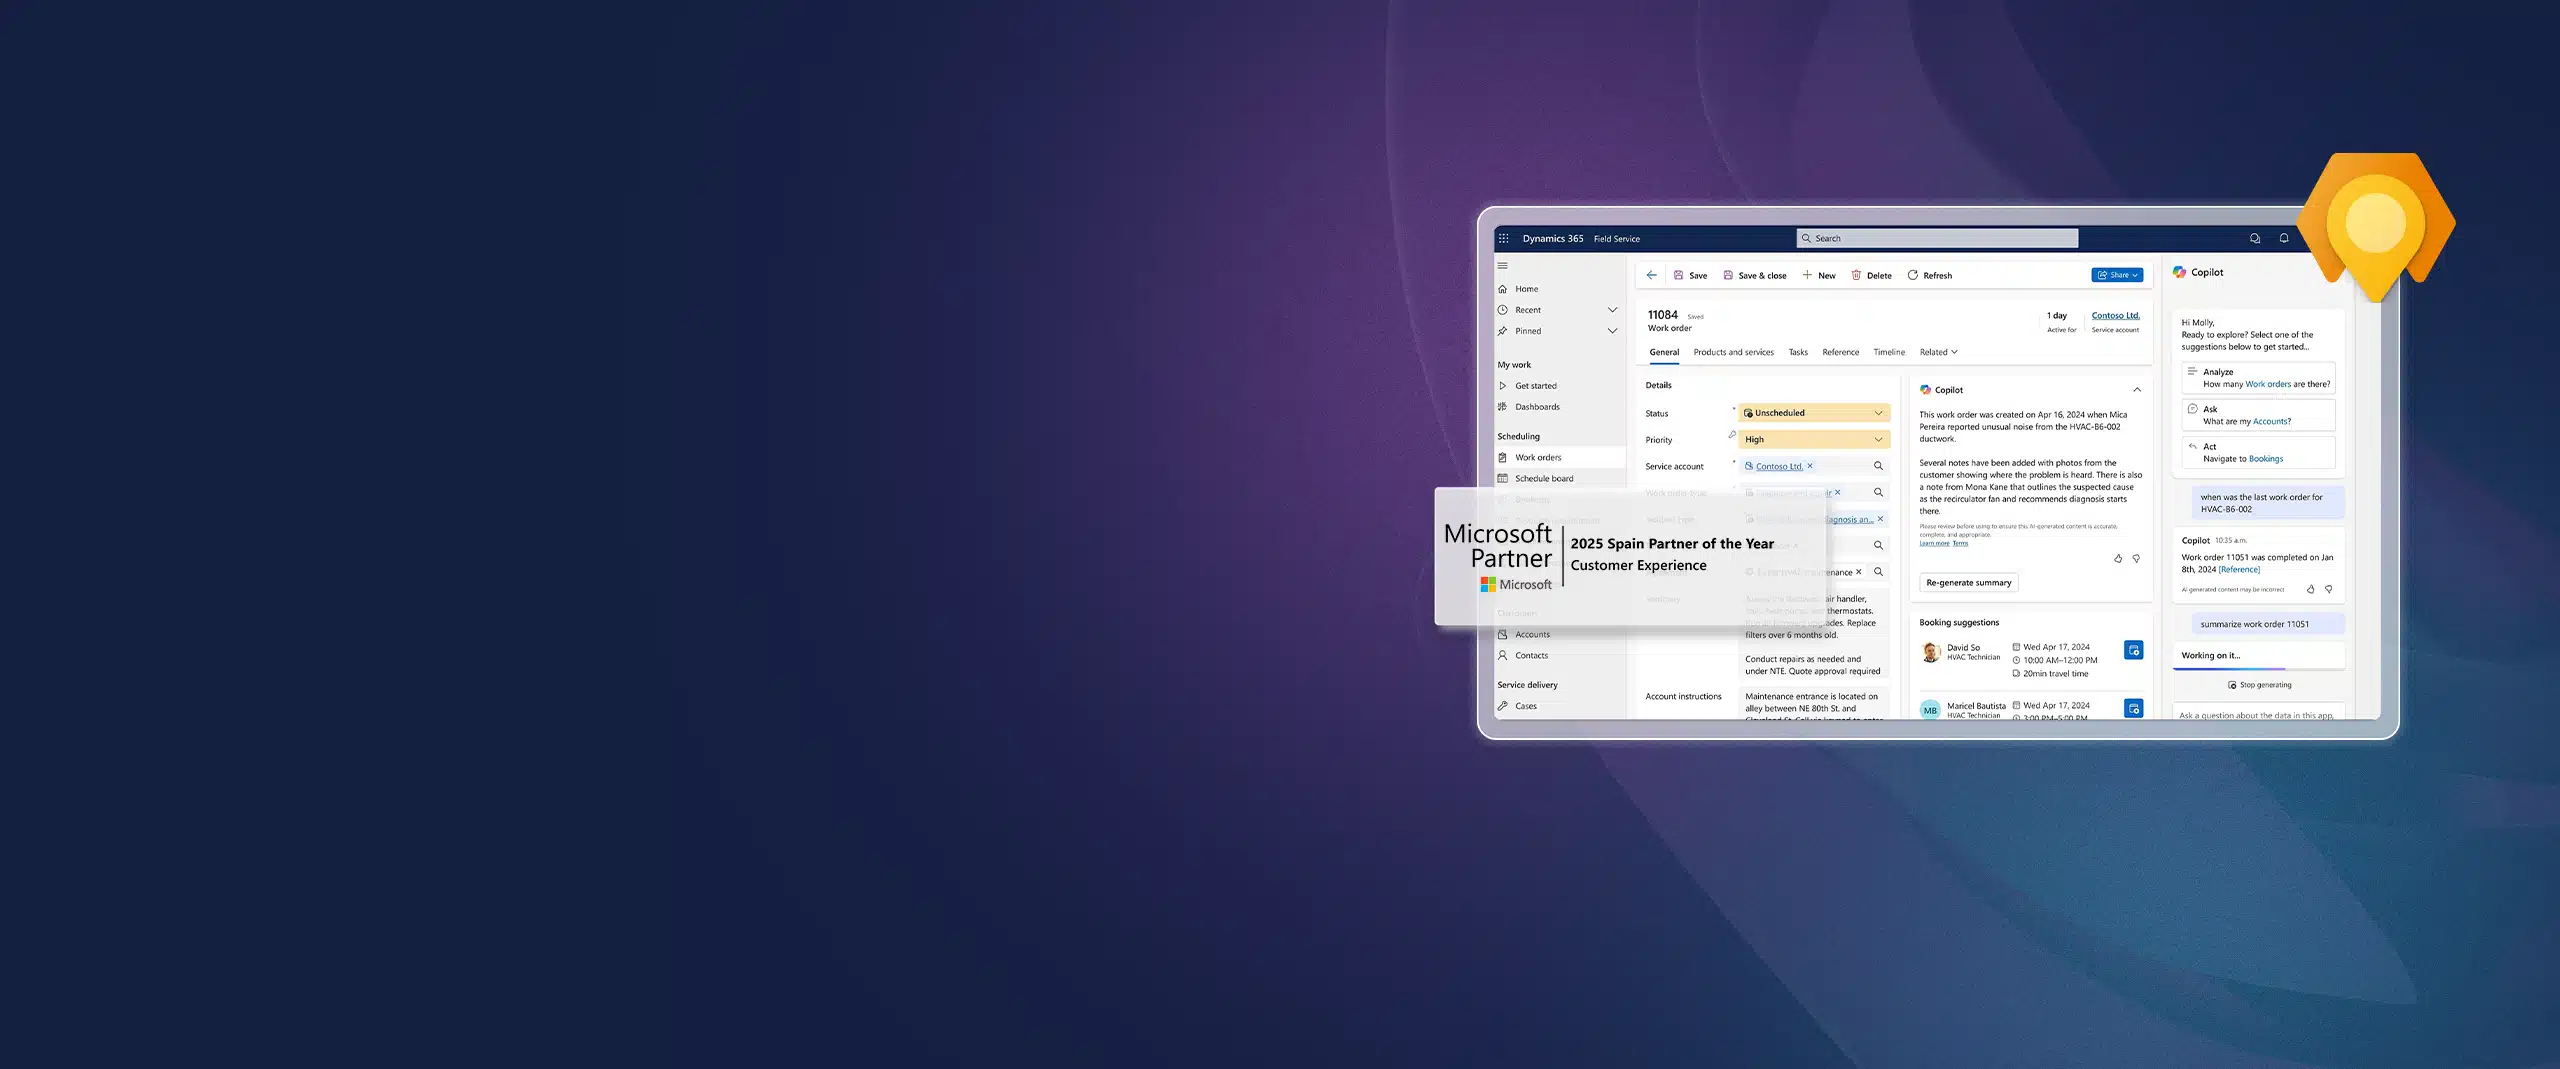Click the back arrow in the command bar
2560x1069 pixels.
(1652, 275)
